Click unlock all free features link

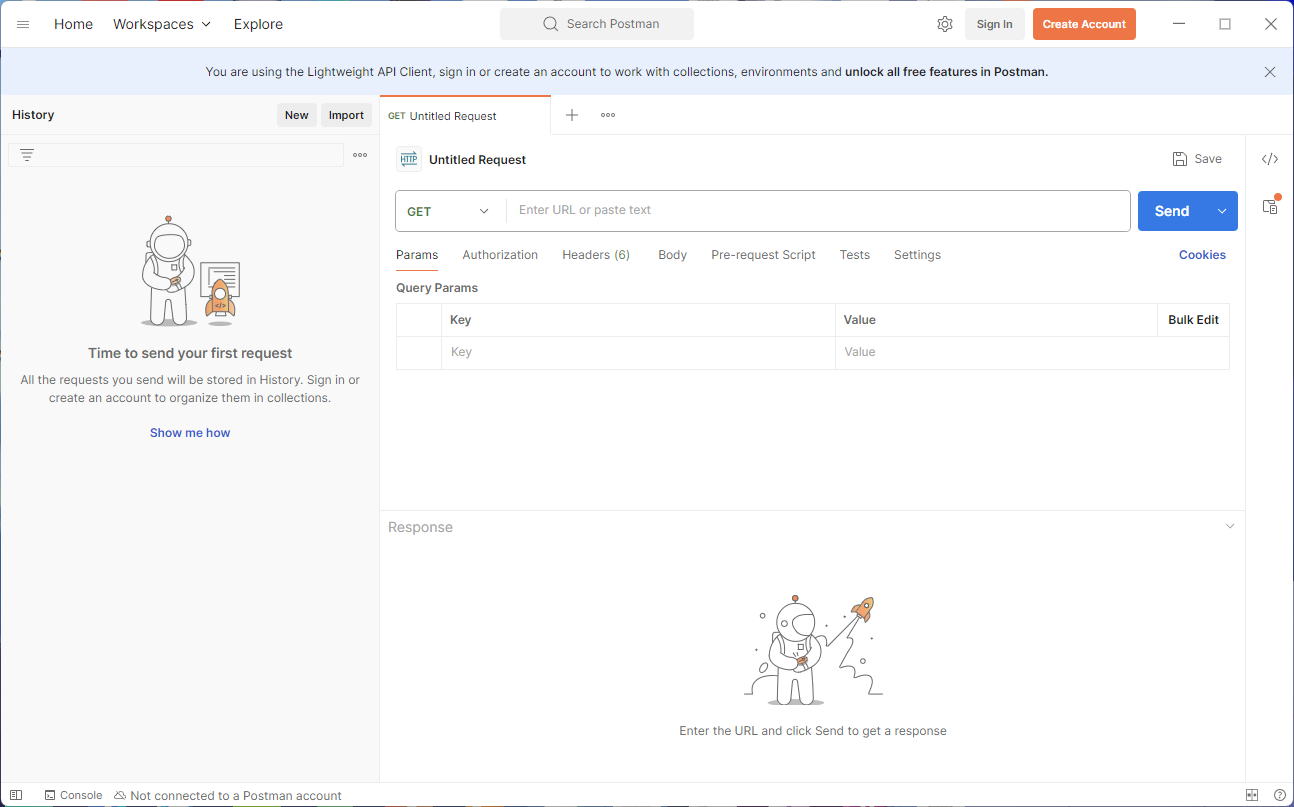[x=945, y=72]
